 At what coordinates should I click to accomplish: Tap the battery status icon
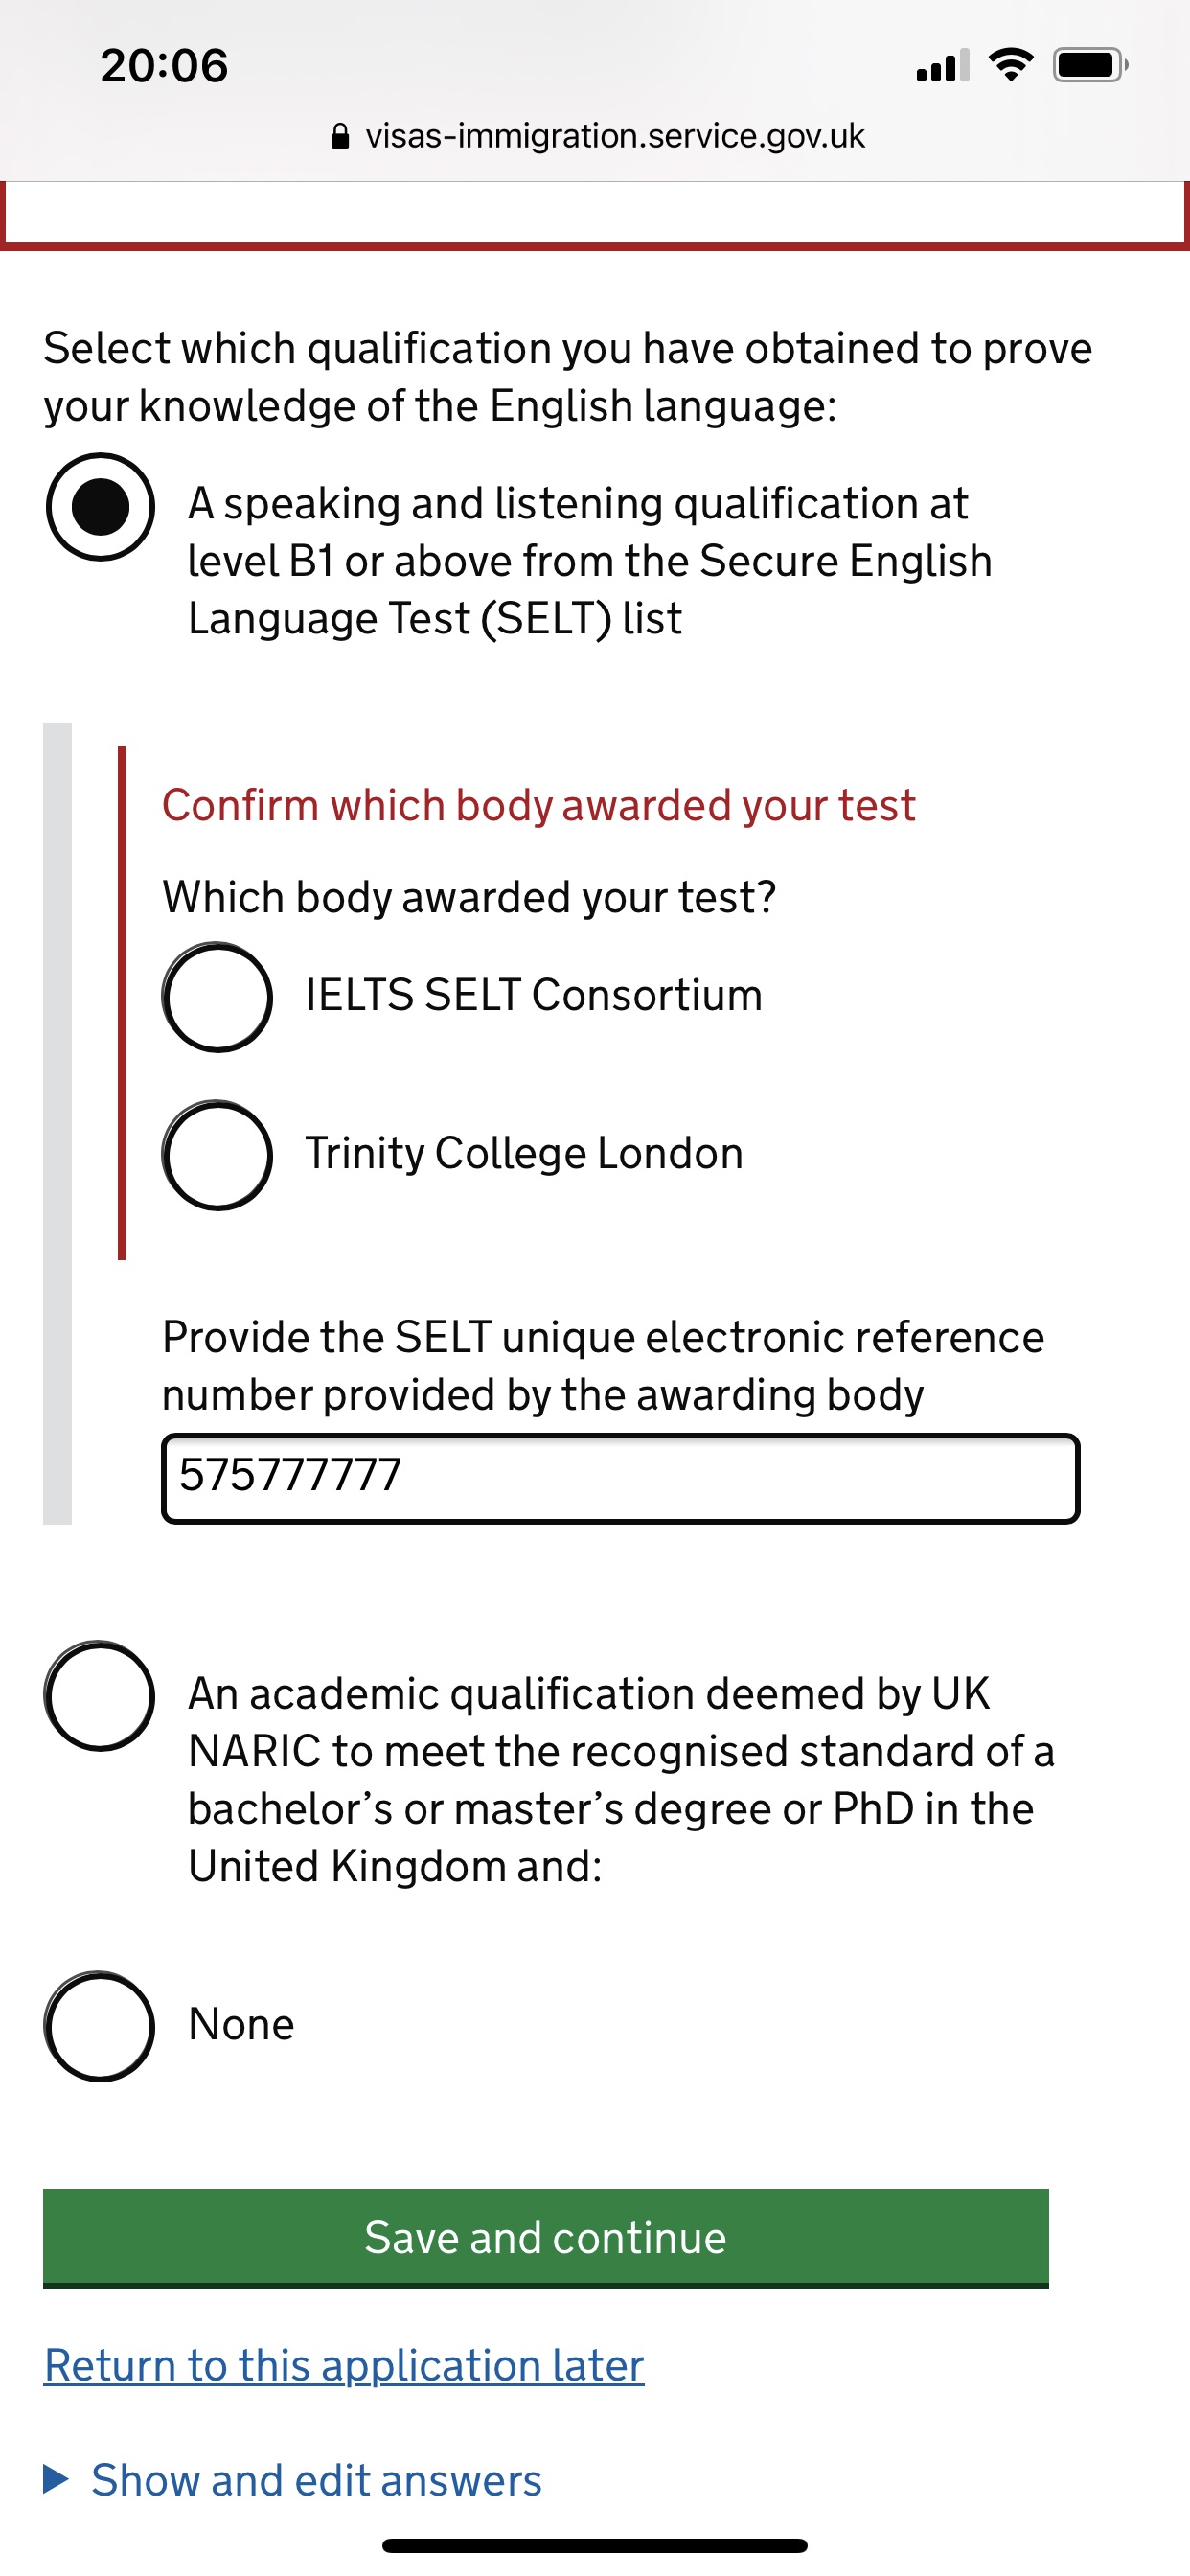[1089, 66]
